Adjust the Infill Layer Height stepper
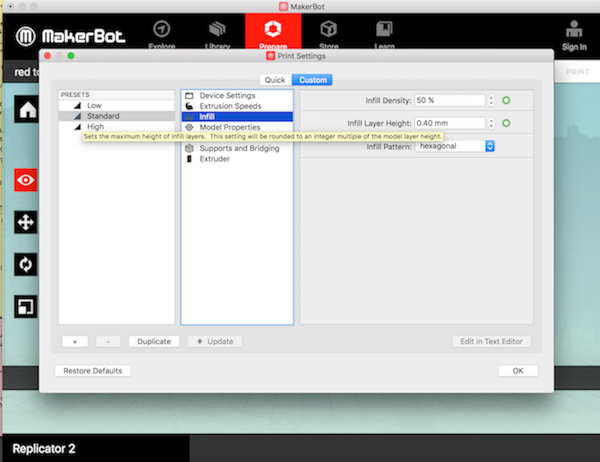This screenshot has width=600, height=462. click(x=491, y=123)
